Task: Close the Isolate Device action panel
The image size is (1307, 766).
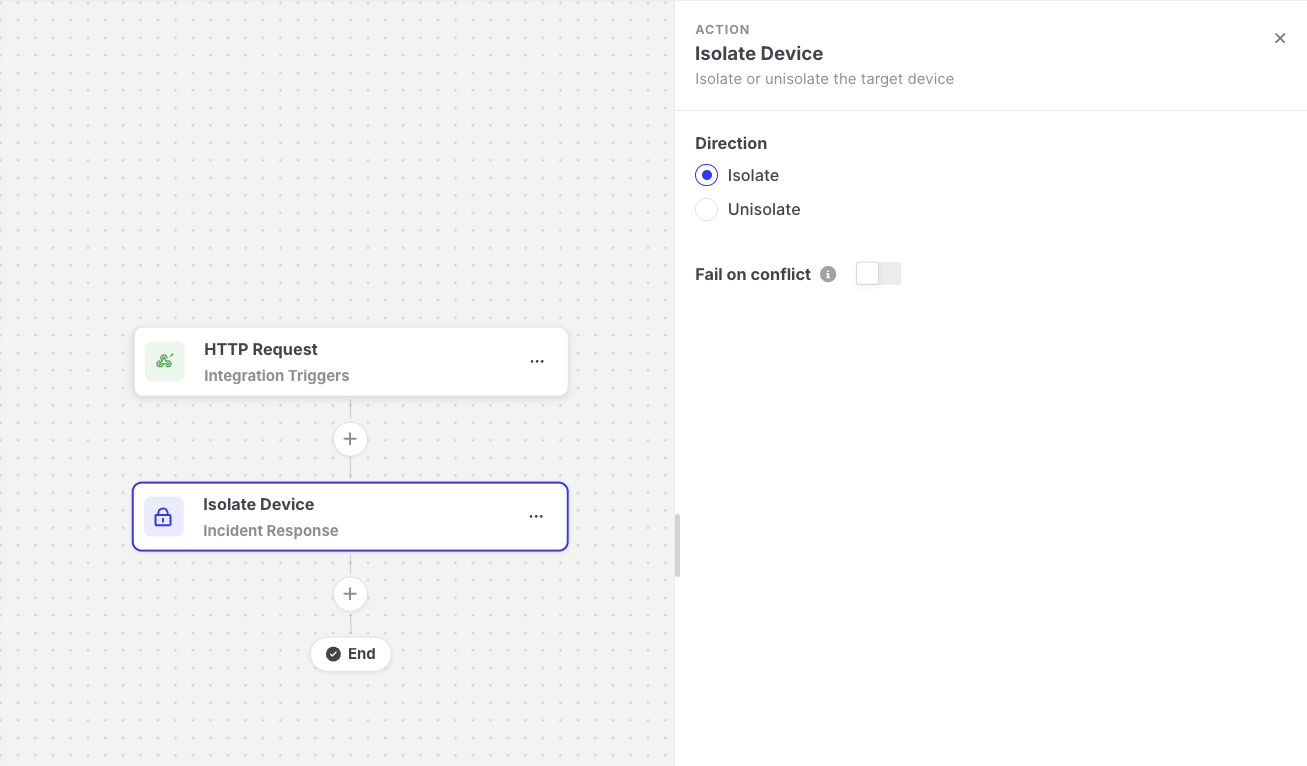Action: tap(1280, 38)
